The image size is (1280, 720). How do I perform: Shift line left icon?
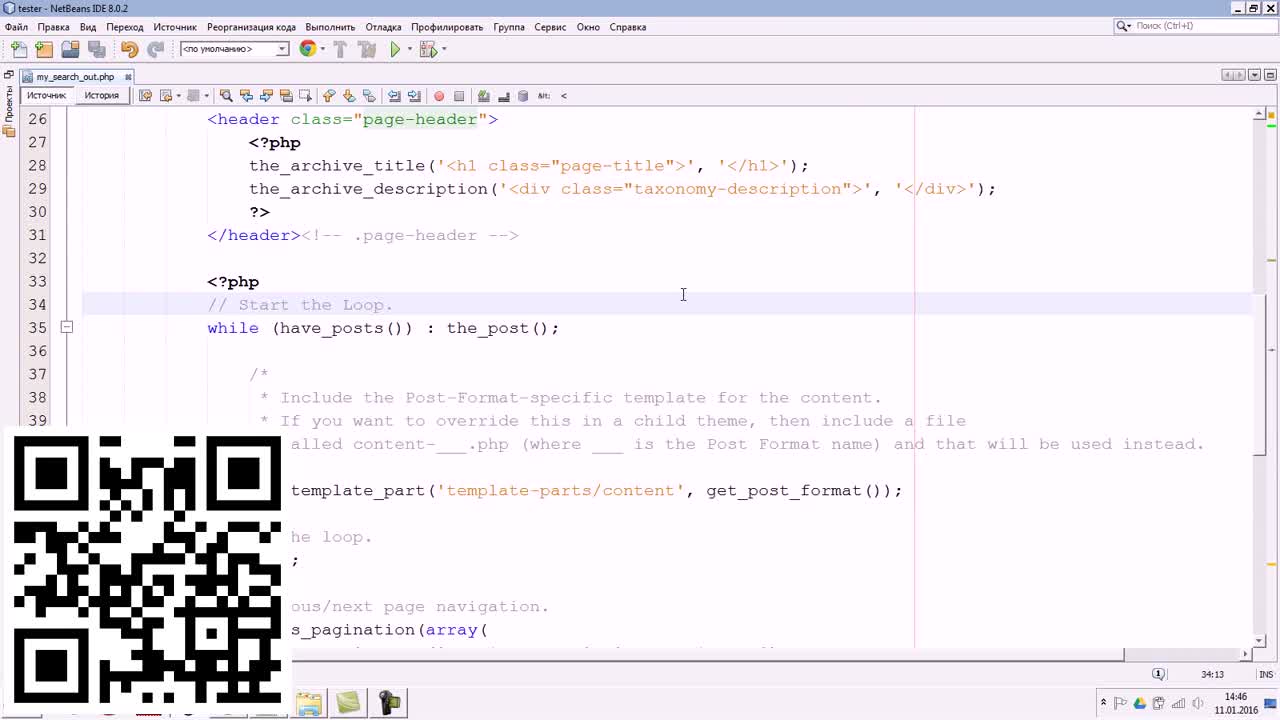[394, 96]
